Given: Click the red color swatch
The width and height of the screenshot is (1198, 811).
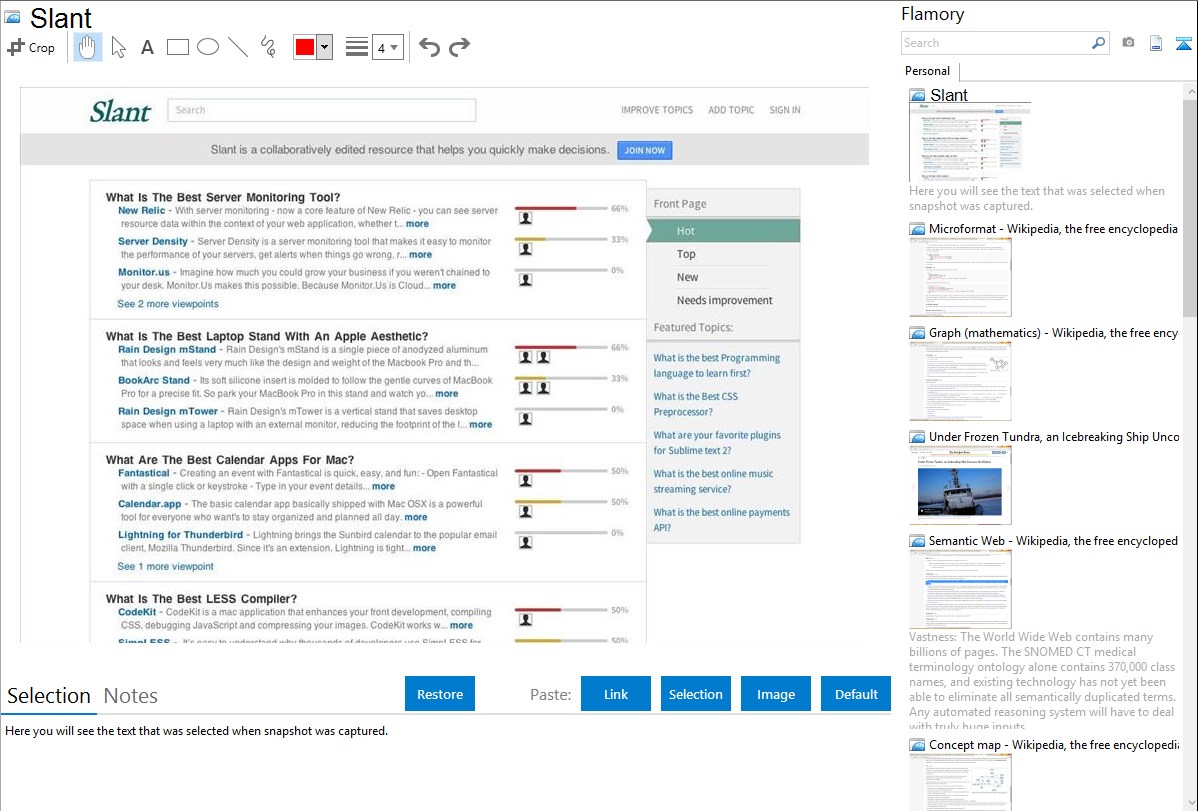Looking at the screenshot, I should 305,47.
